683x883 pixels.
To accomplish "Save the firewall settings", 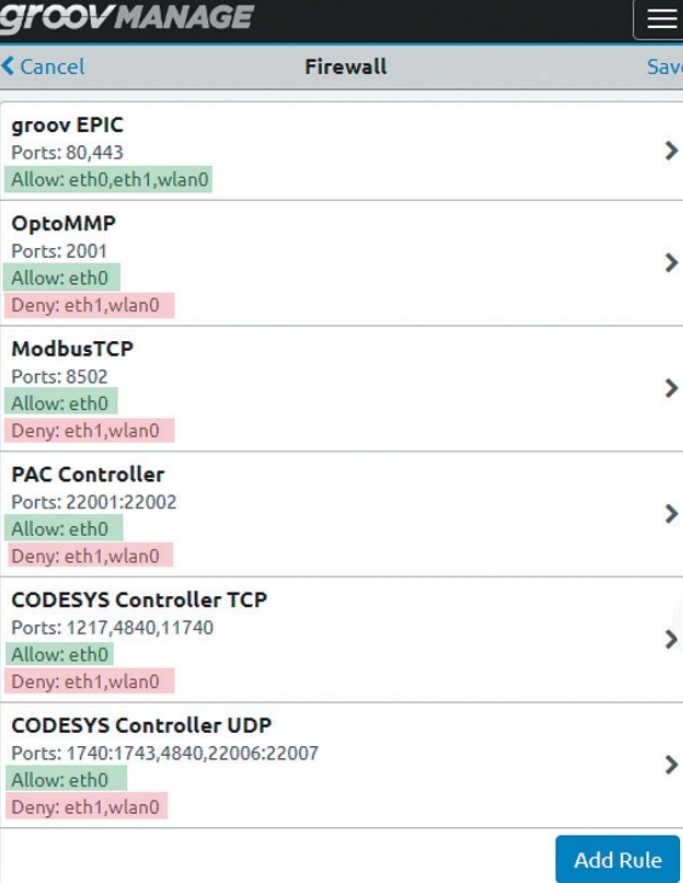I will (665, 67).
